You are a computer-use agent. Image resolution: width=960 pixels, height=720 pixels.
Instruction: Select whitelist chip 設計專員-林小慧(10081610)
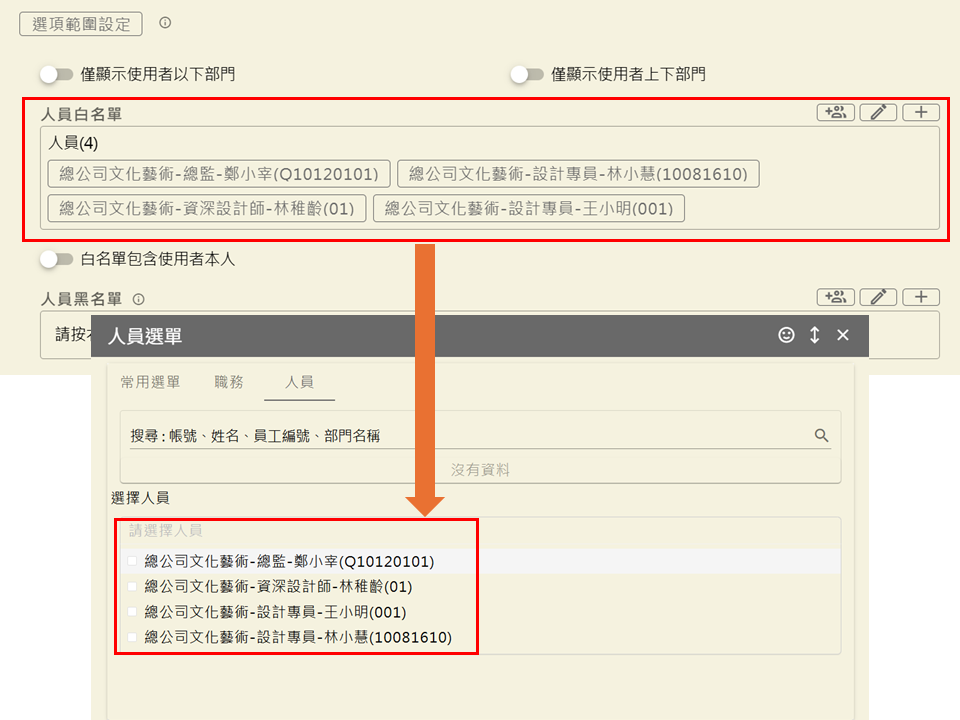(x=578, y=174)
